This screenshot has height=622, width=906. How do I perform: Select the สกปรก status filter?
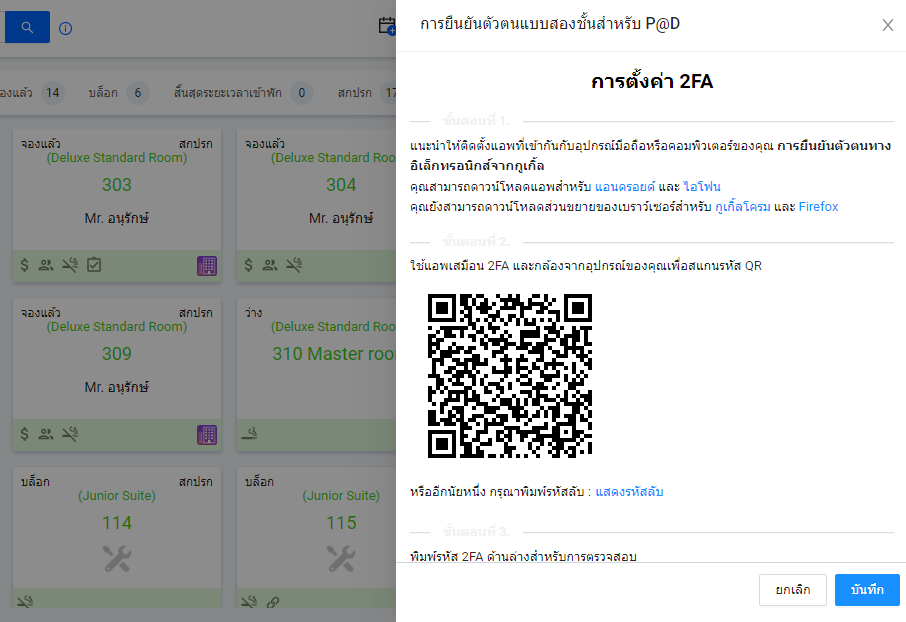click(366, 92)
